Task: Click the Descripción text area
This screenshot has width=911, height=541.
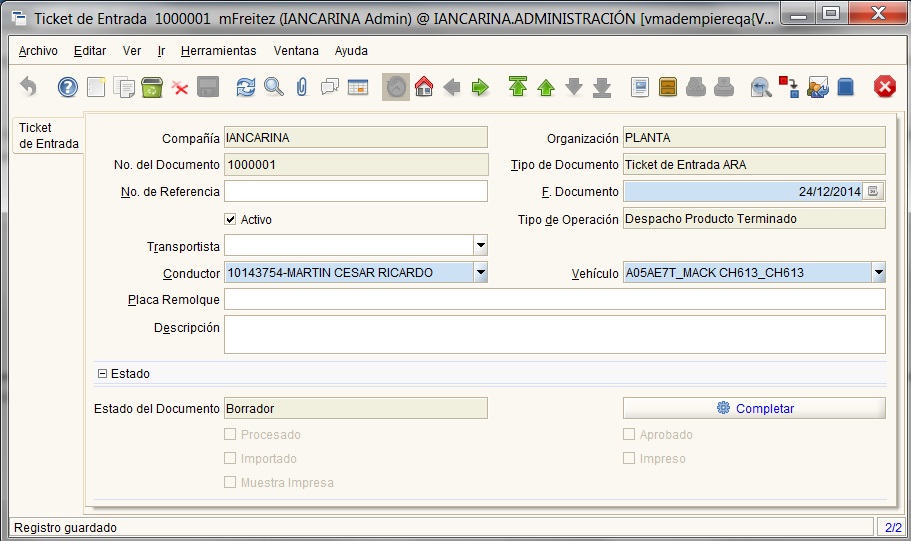Action: tap(555, 334)
